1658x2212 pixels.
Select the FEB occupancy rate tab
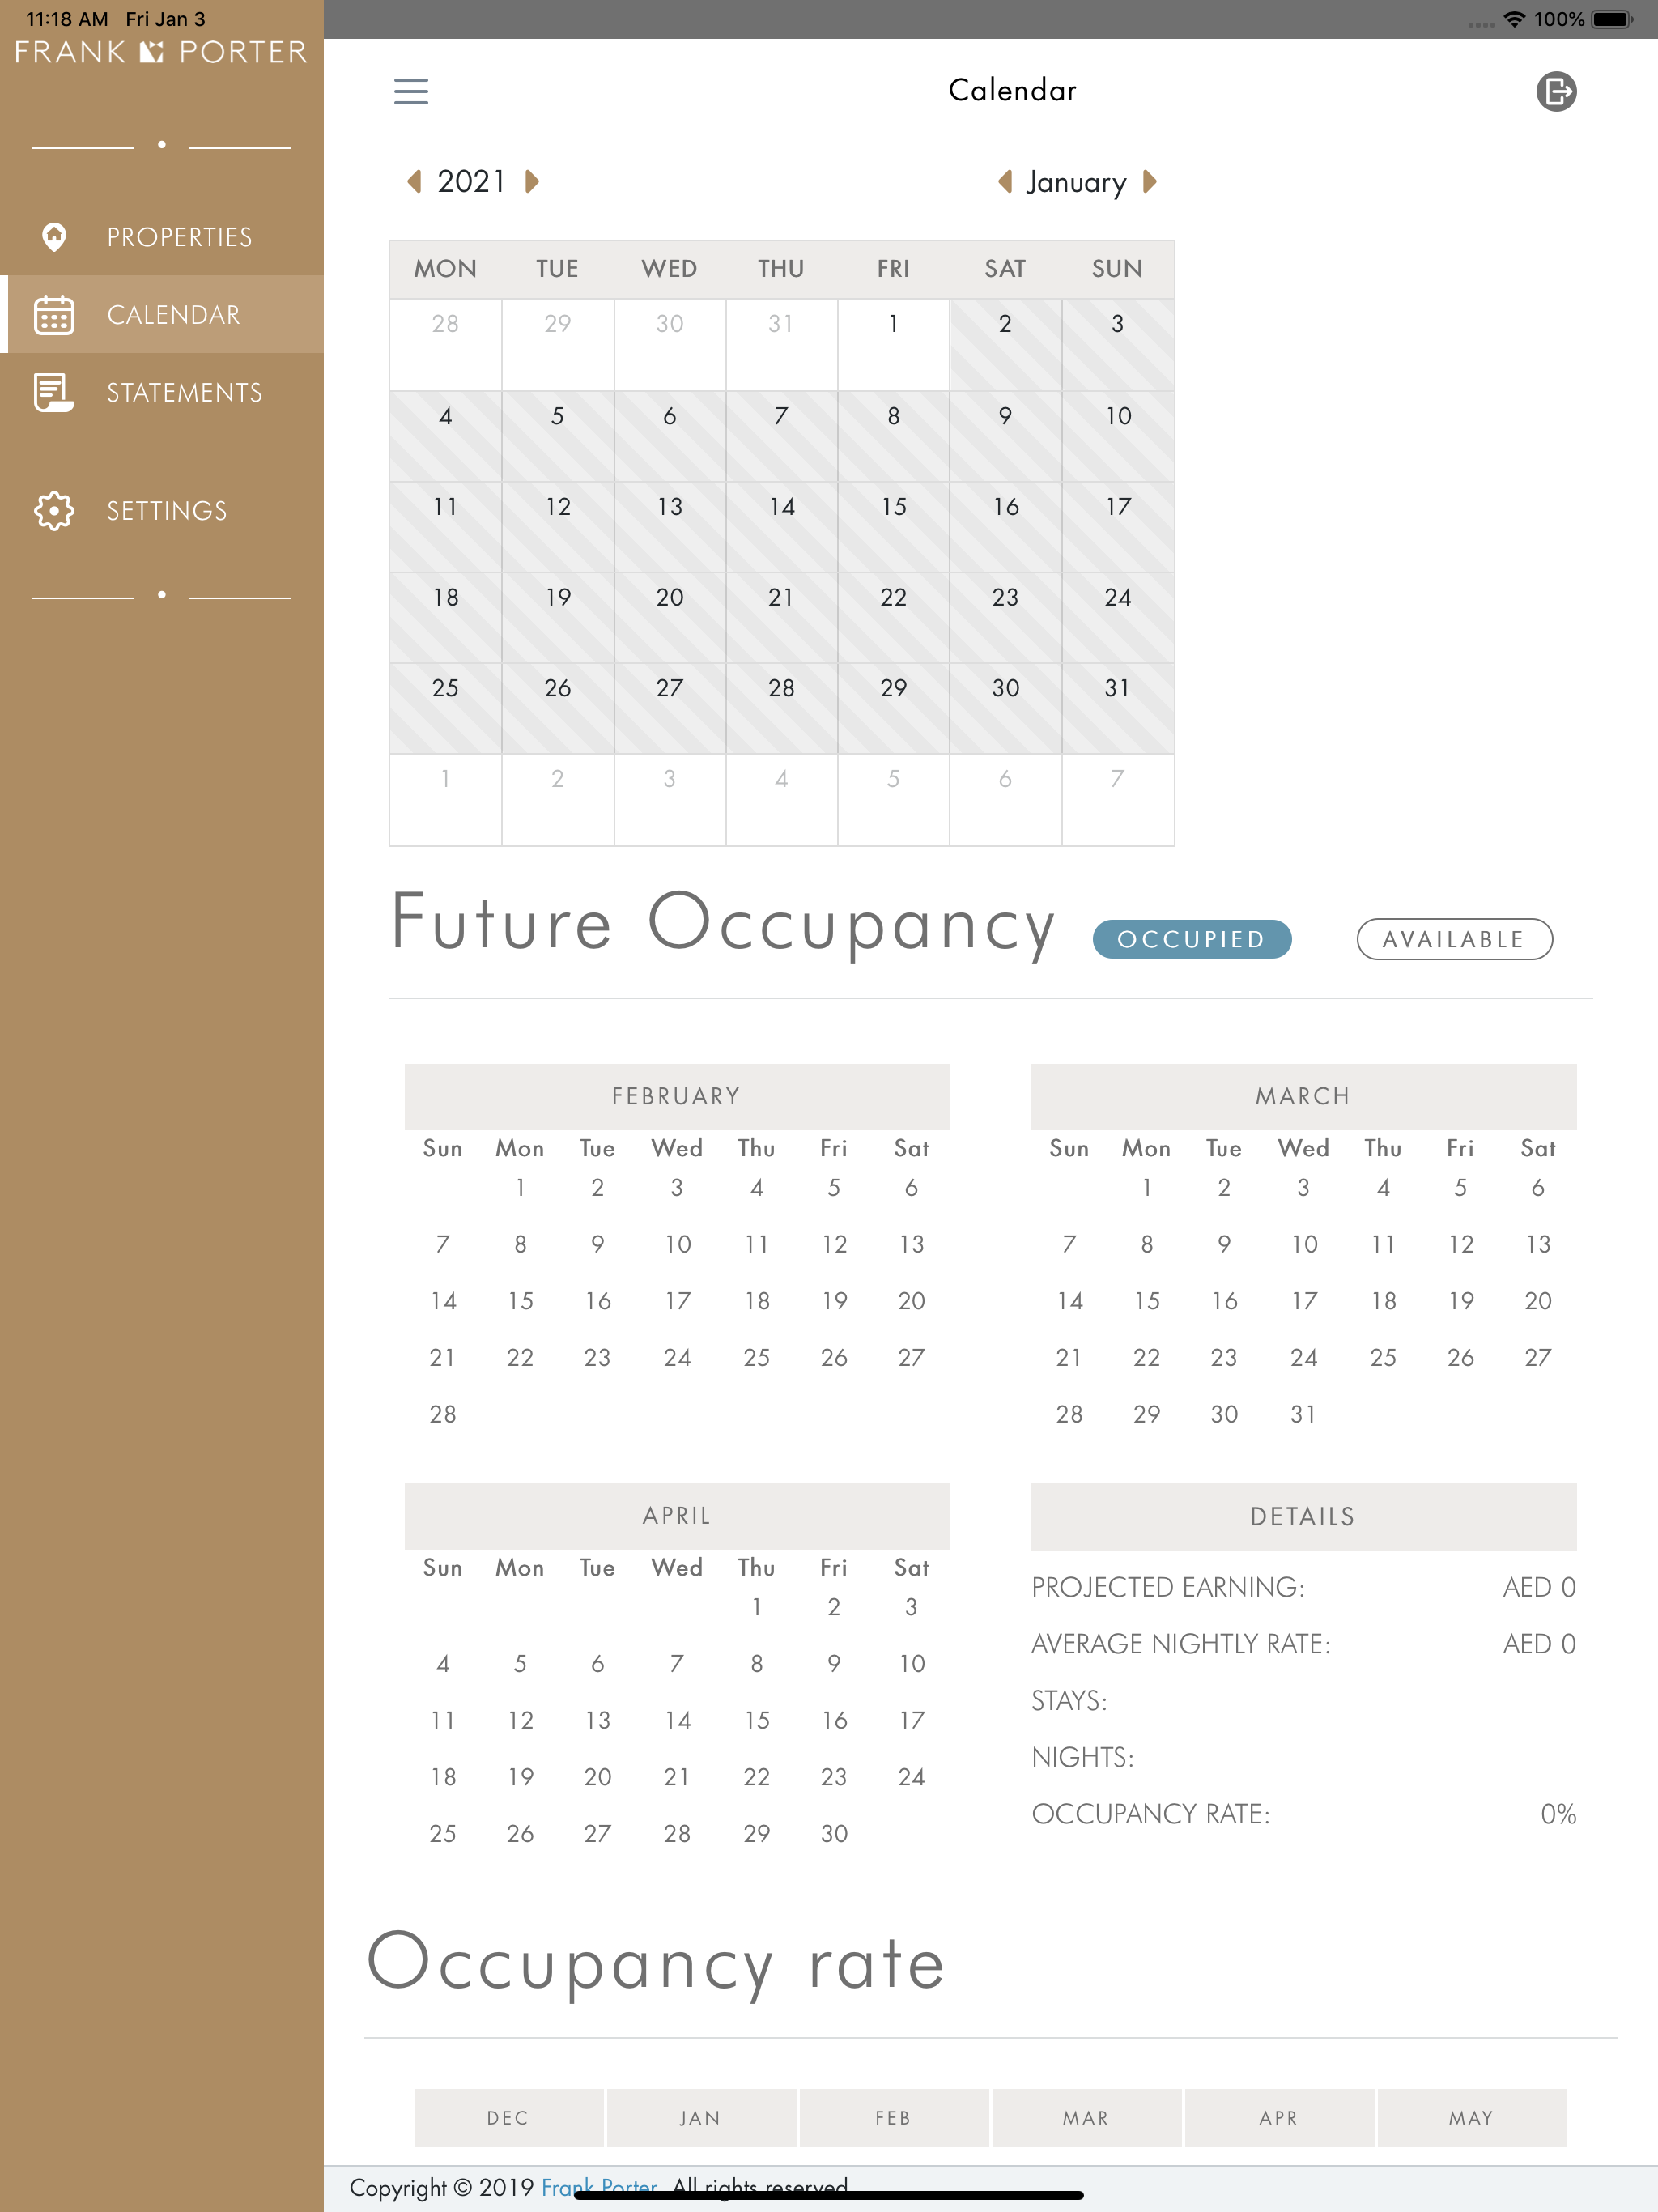tap(894, 2117)
